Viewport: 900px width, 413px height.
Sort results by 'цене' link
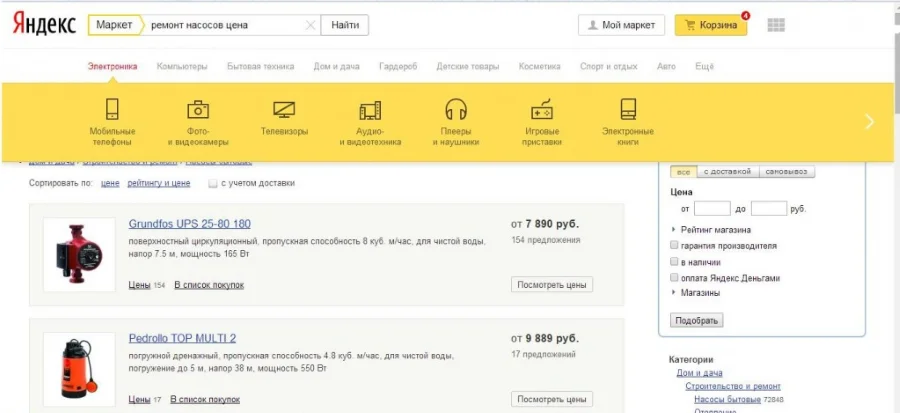point(110,184)
